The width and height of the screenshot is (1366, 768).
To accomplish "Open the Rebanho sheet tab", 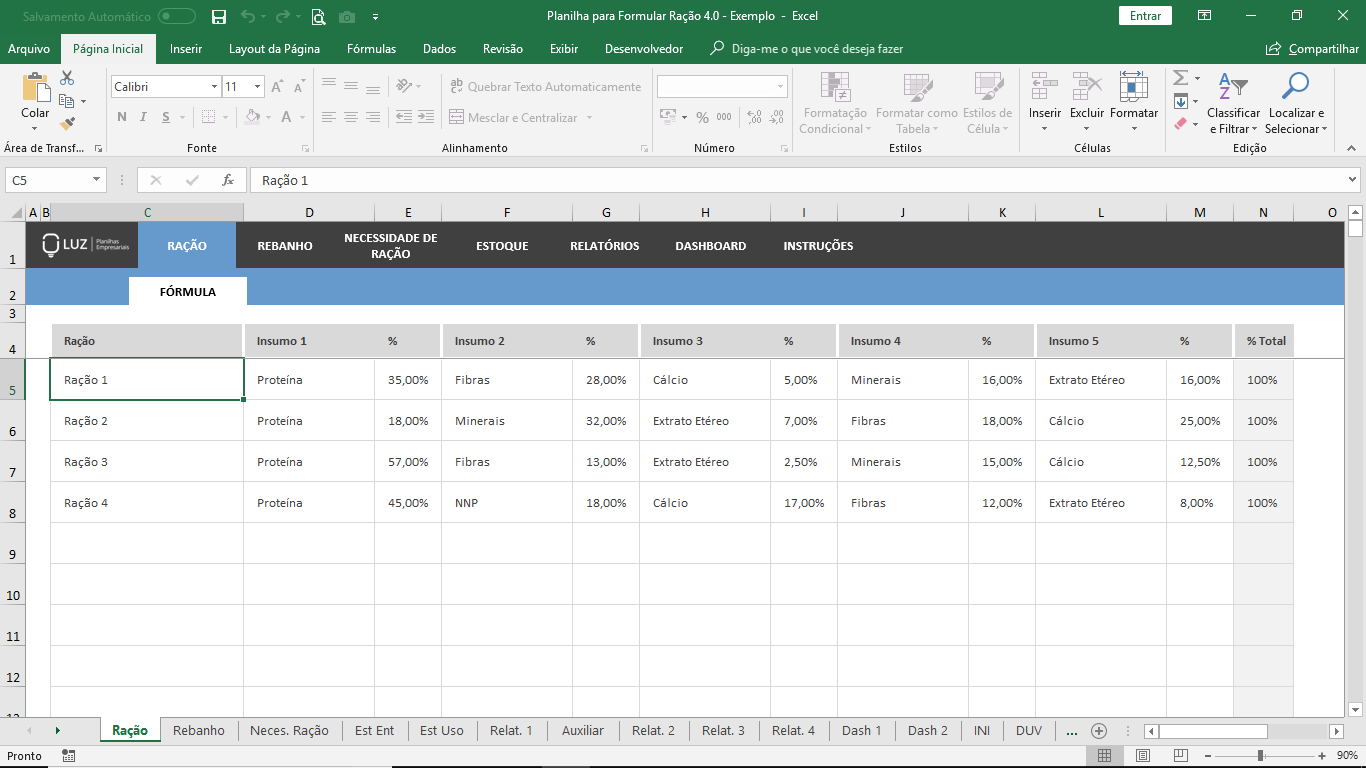I will 199,731.
